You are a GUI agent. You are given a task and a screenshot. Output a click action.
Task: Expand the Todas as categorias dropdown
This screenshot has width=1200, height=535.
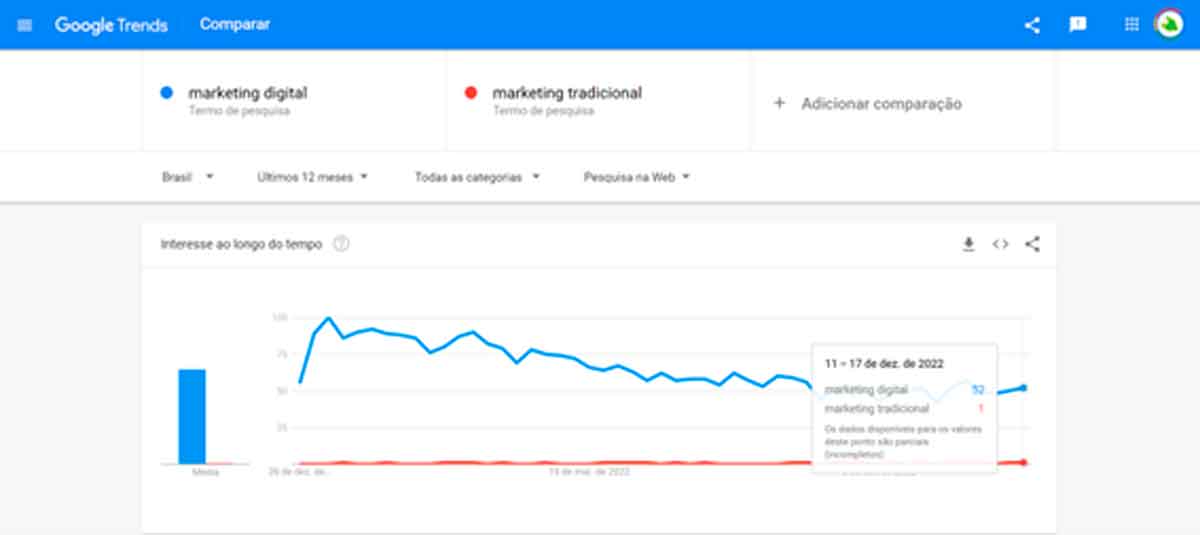pyautogui.click(x=478, y=177)
